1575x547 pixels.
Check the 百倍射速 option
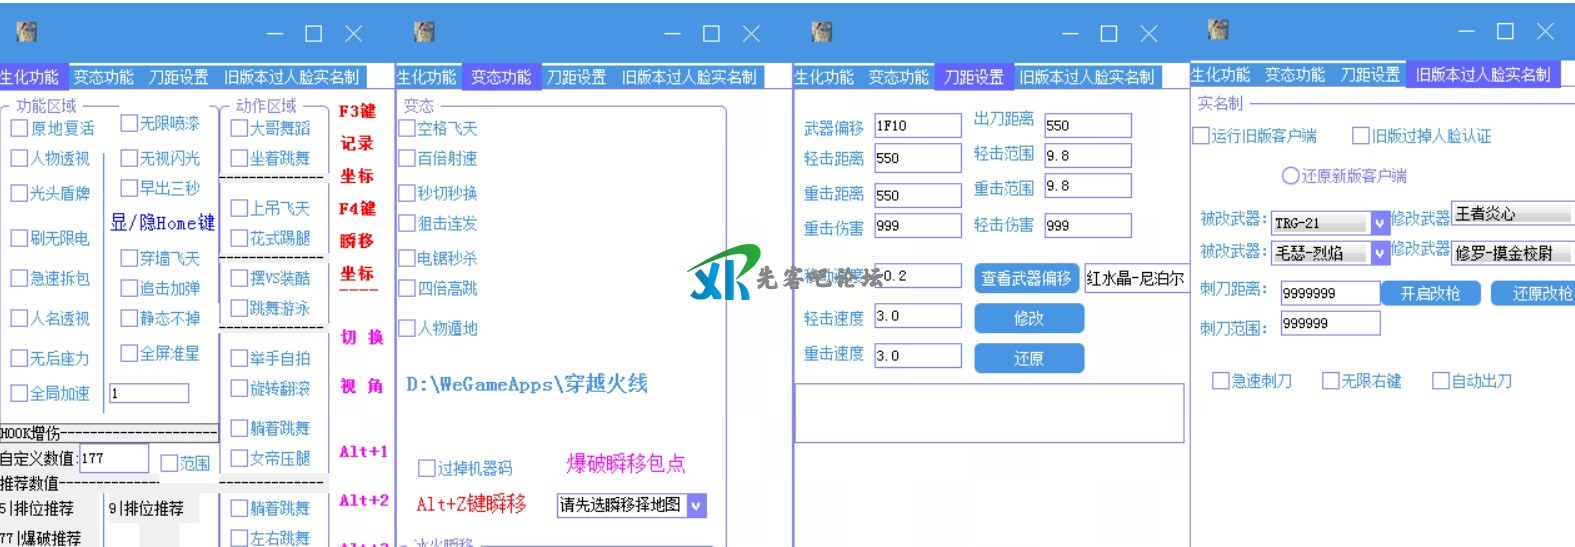(x=407, y=158)
